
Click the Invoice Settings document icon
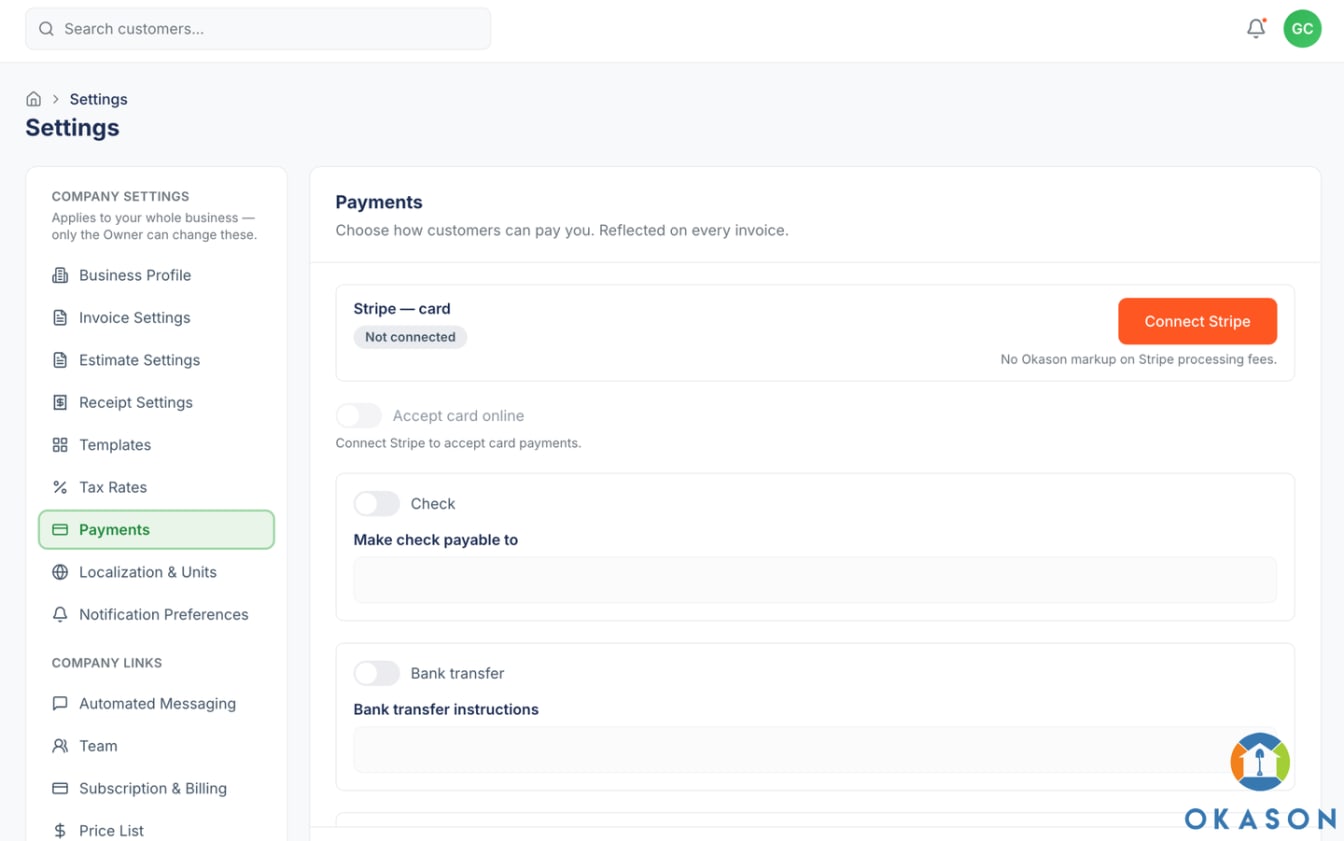pos(60,318)
